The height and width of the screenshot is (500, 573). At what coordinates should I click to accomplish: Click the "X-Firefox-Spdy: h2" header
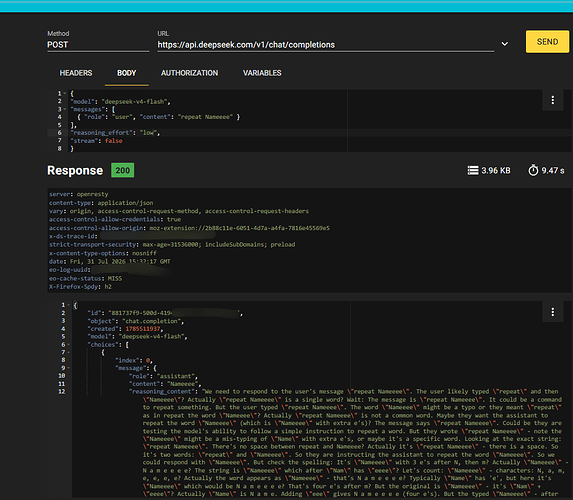(80, 287)
